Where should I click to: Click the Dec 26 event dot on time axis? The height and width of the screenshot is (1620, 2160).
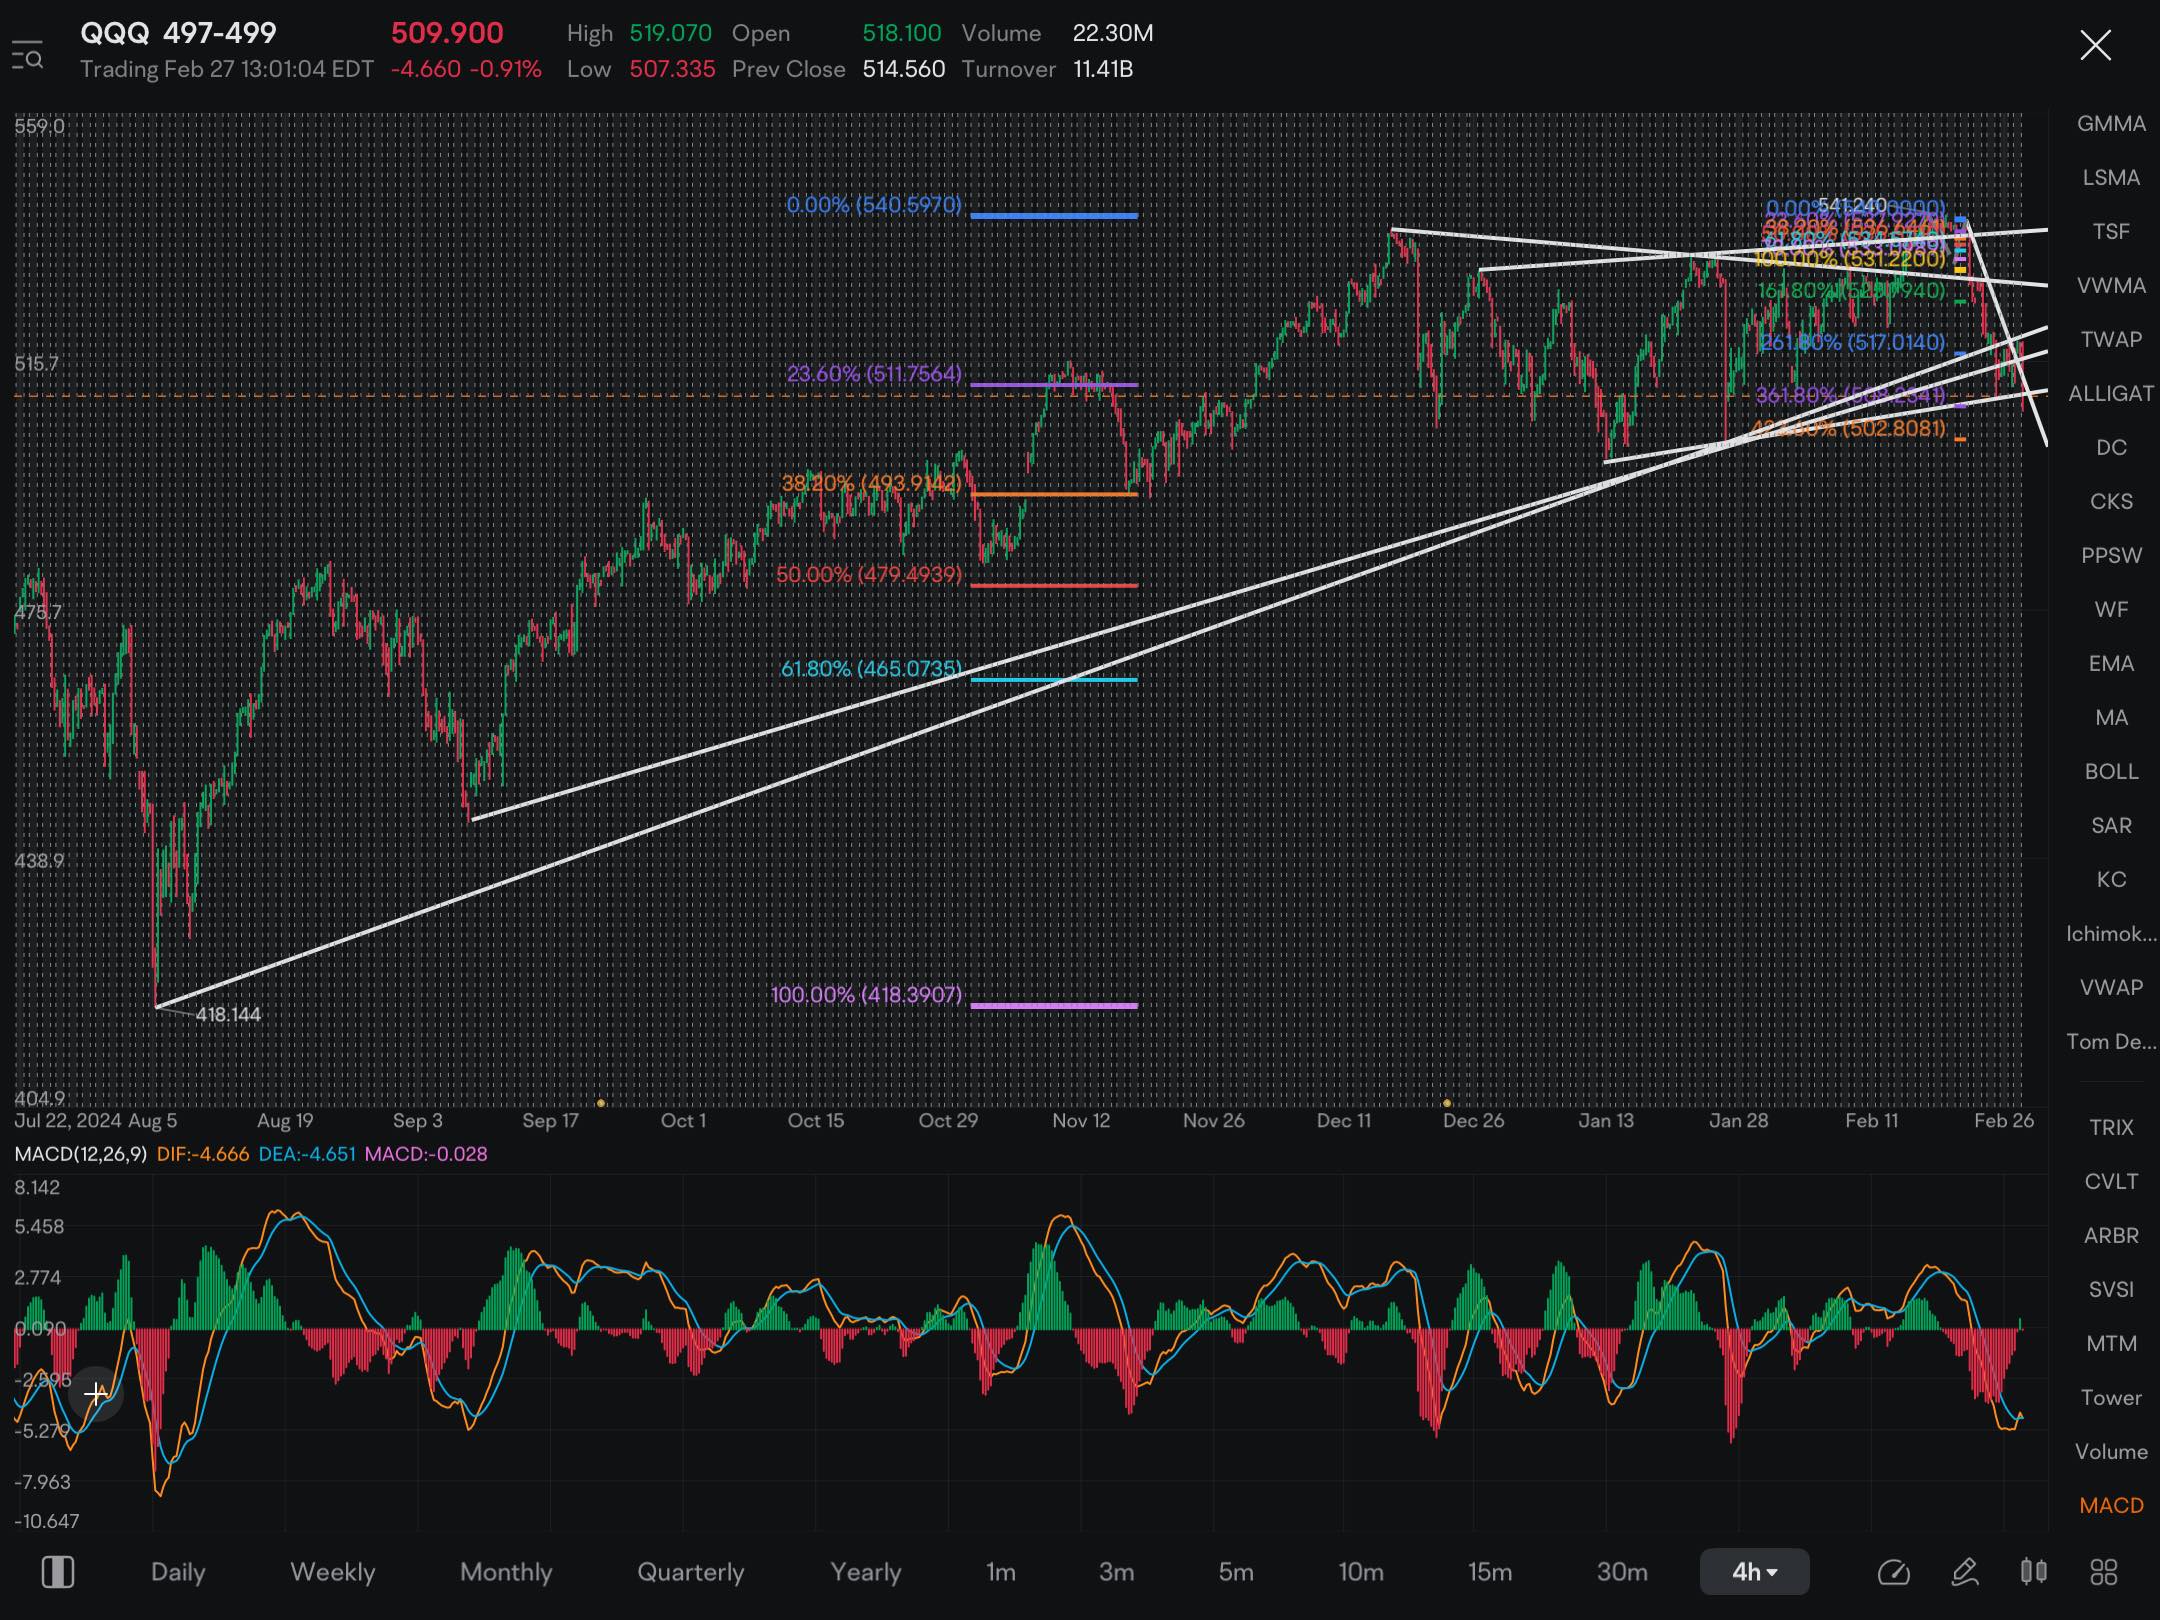pos(1447,1103)
